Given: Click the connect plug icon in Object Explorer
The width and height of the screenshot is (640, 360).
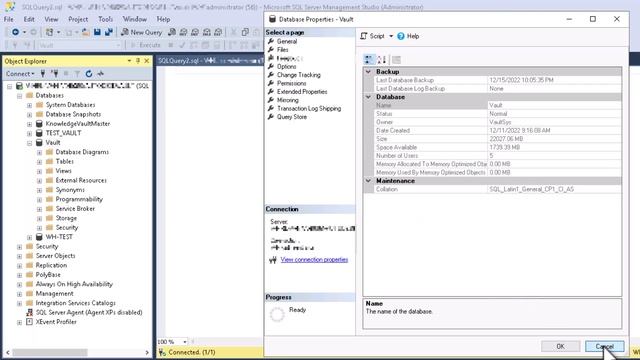Looking at the screenshot, I should tap(43, 73).
